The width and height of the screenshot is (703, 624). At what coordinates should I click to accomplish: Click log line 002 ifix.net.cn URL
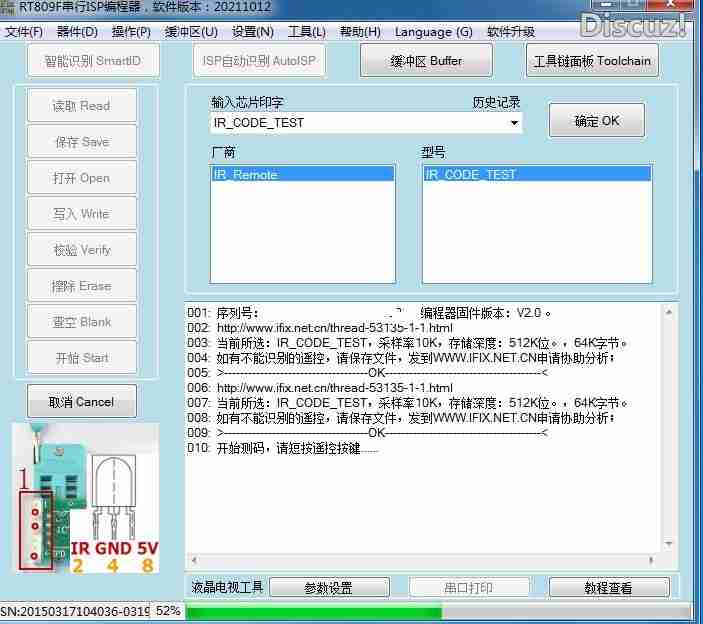click(x=334, y=328)
